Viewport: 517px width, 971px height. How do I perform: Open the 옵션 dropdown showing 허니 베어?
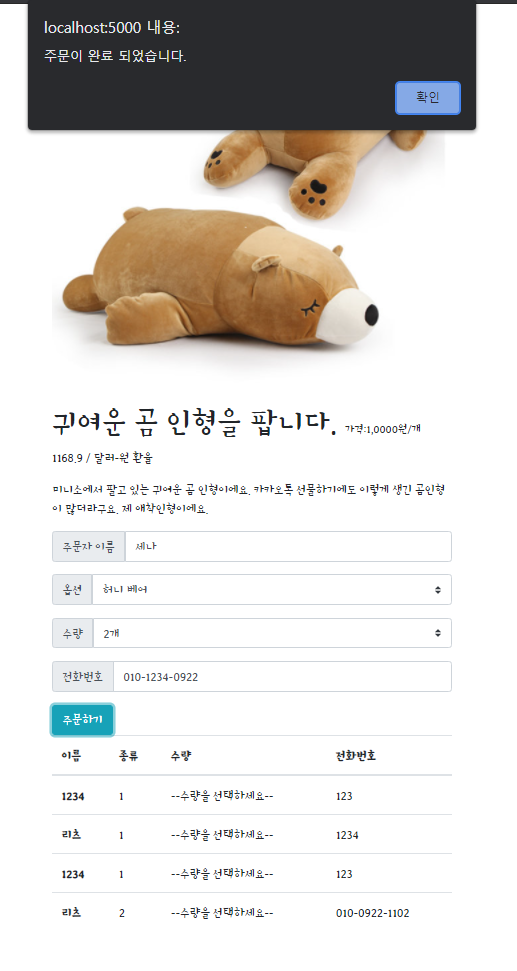(x=272, y=590)
